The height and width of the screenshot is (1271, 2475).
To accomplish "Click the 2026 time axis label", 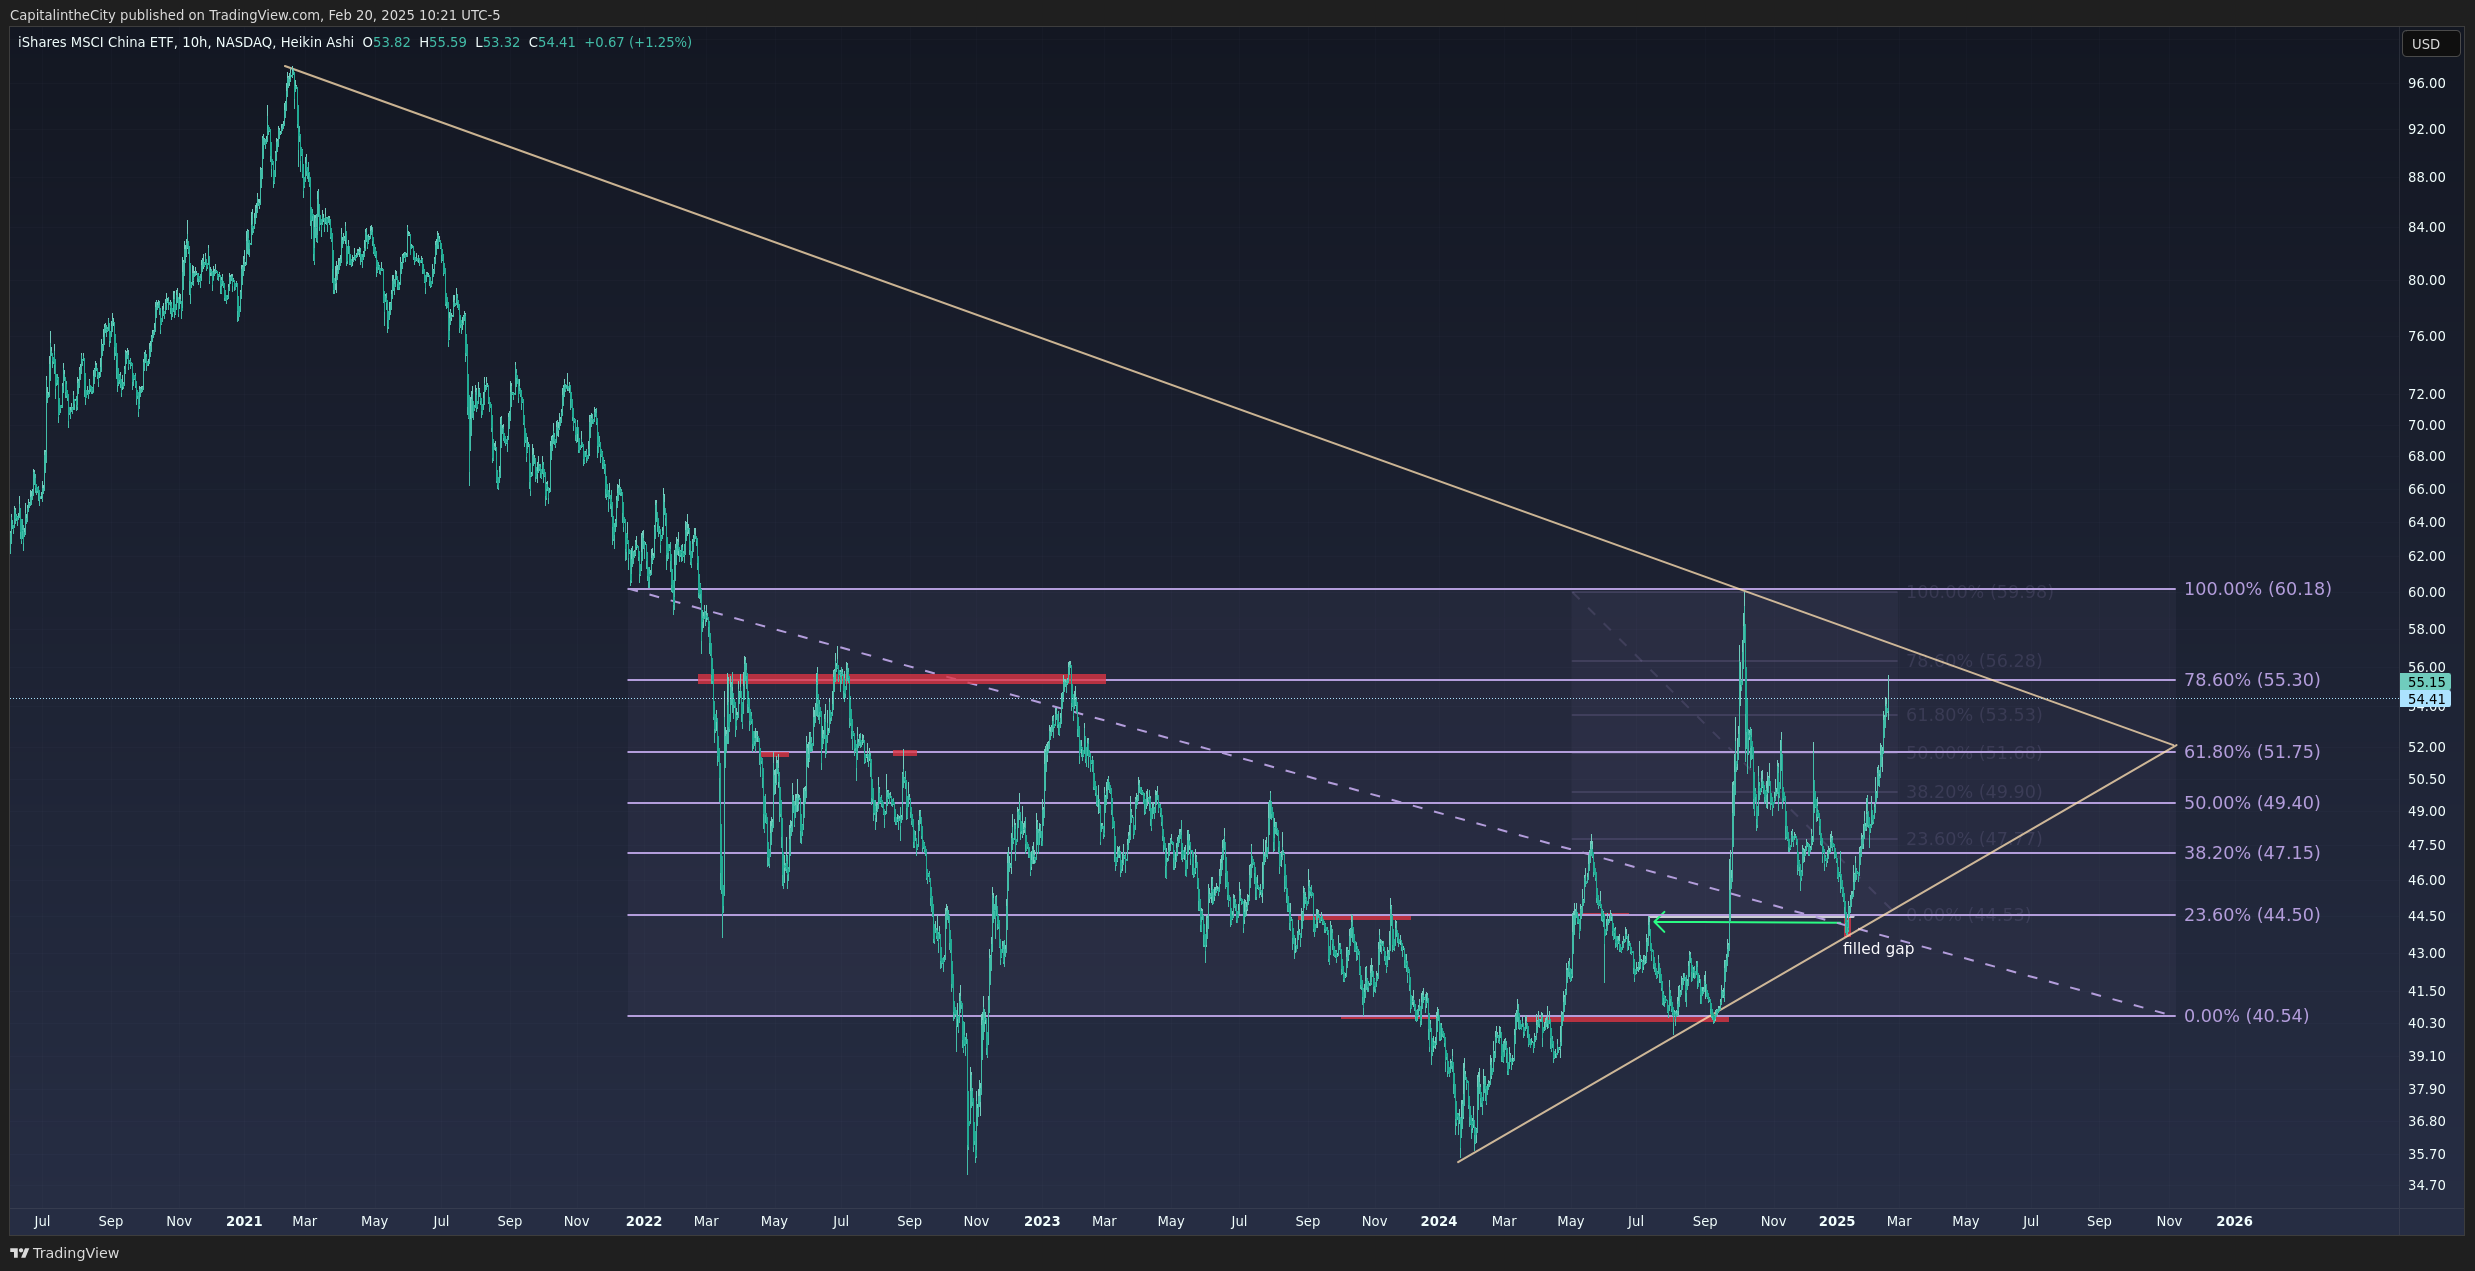I will tap(2235, 1221).
